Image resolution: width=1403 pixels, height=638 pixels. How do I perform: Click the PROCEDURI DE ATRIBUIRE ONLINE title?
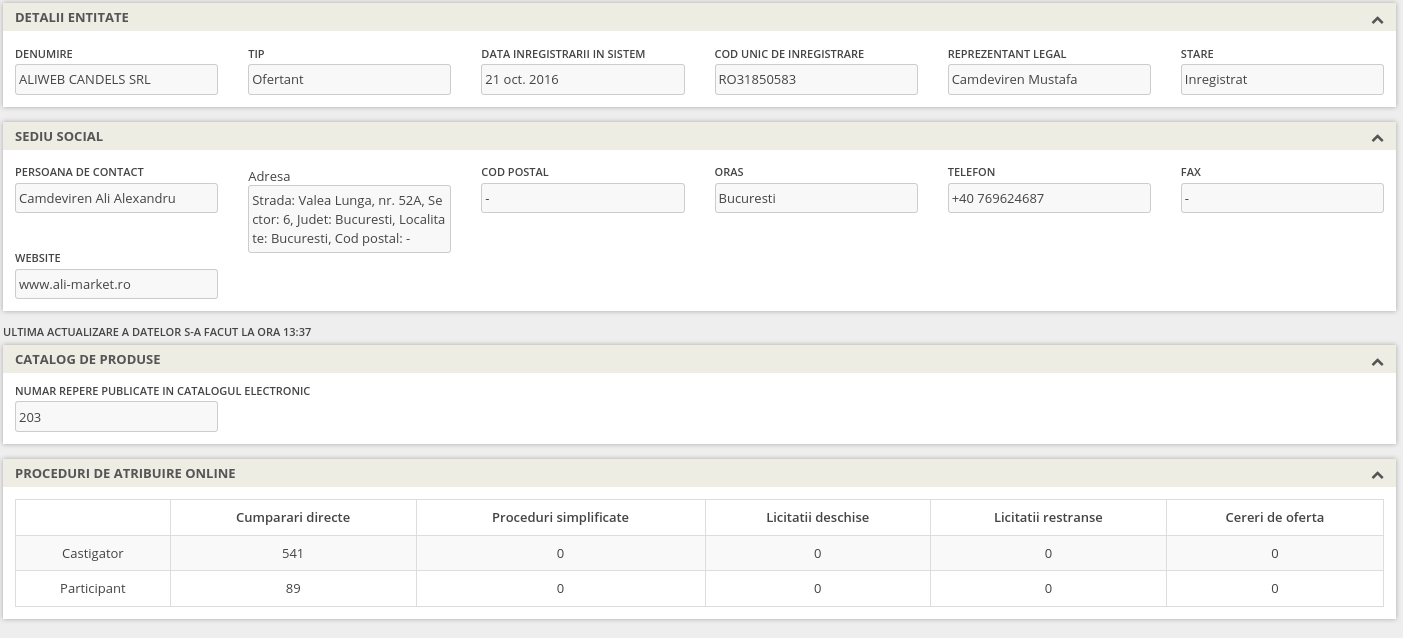coord(125,473)
